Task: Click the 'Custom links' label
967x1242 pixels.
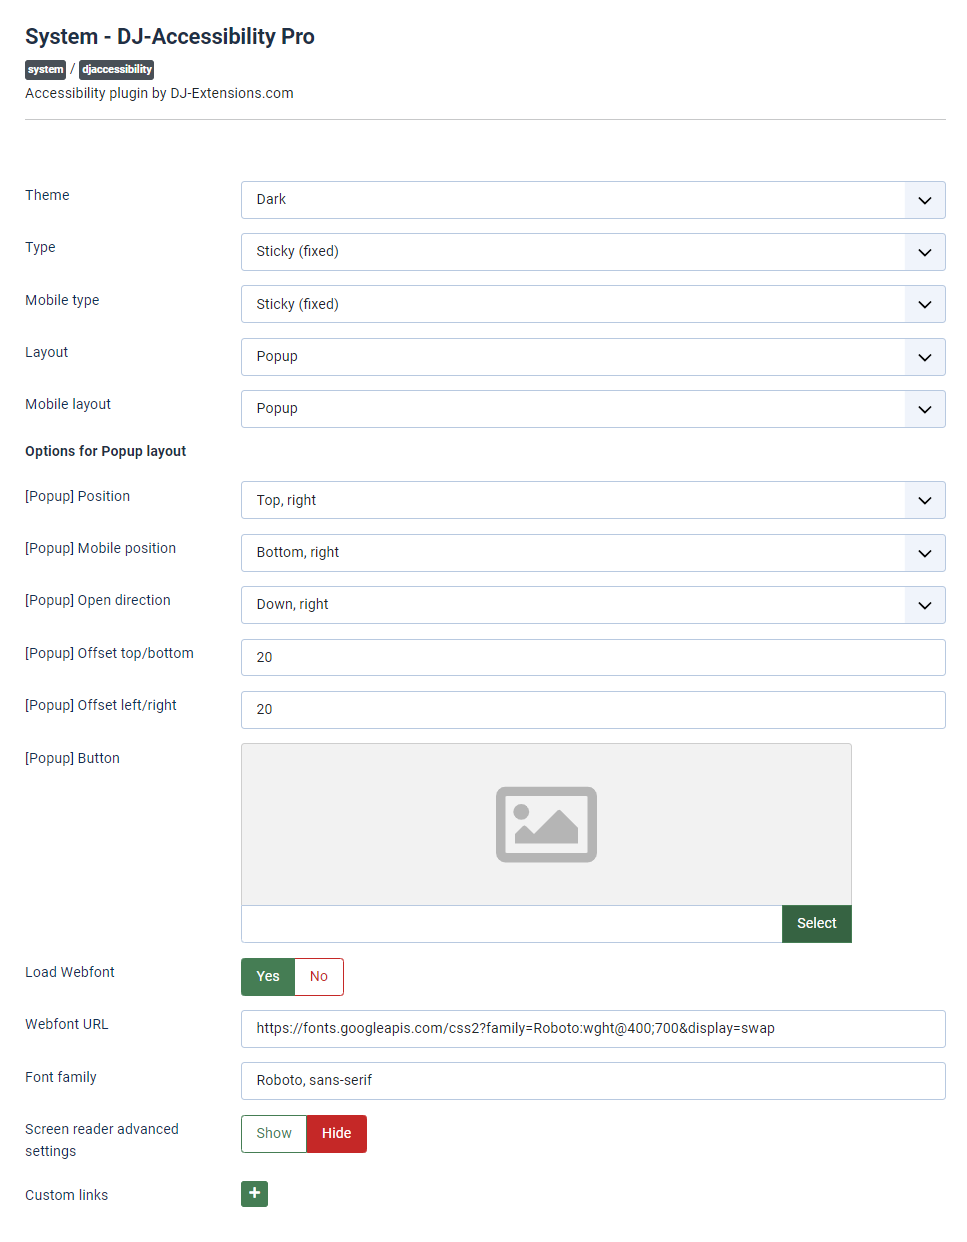Action: point(66,1195)
